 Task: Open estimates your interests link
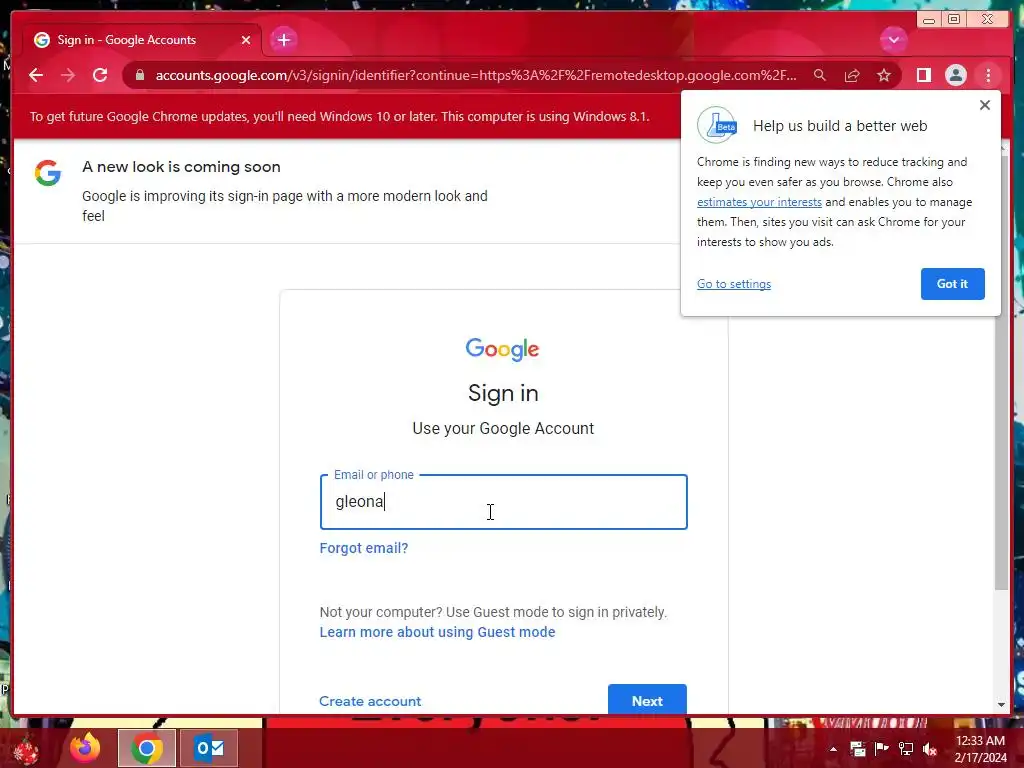pyautogui.click(x=759, y=202)
